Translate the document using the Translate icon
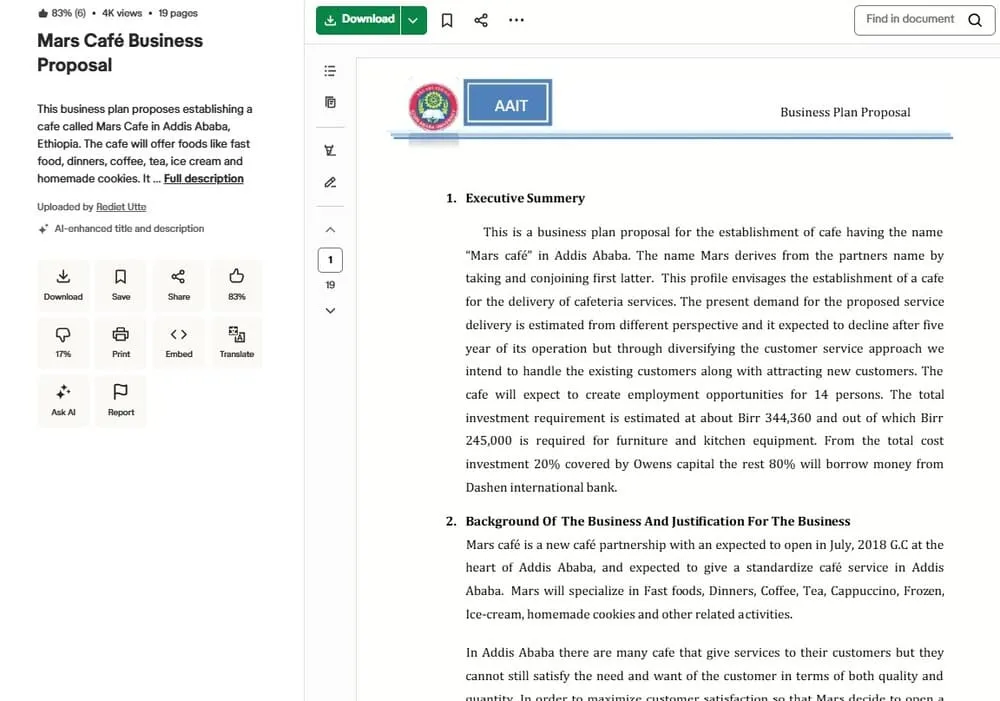The height and width of the screenshot is (701, 1000). (x=237, y=341)
